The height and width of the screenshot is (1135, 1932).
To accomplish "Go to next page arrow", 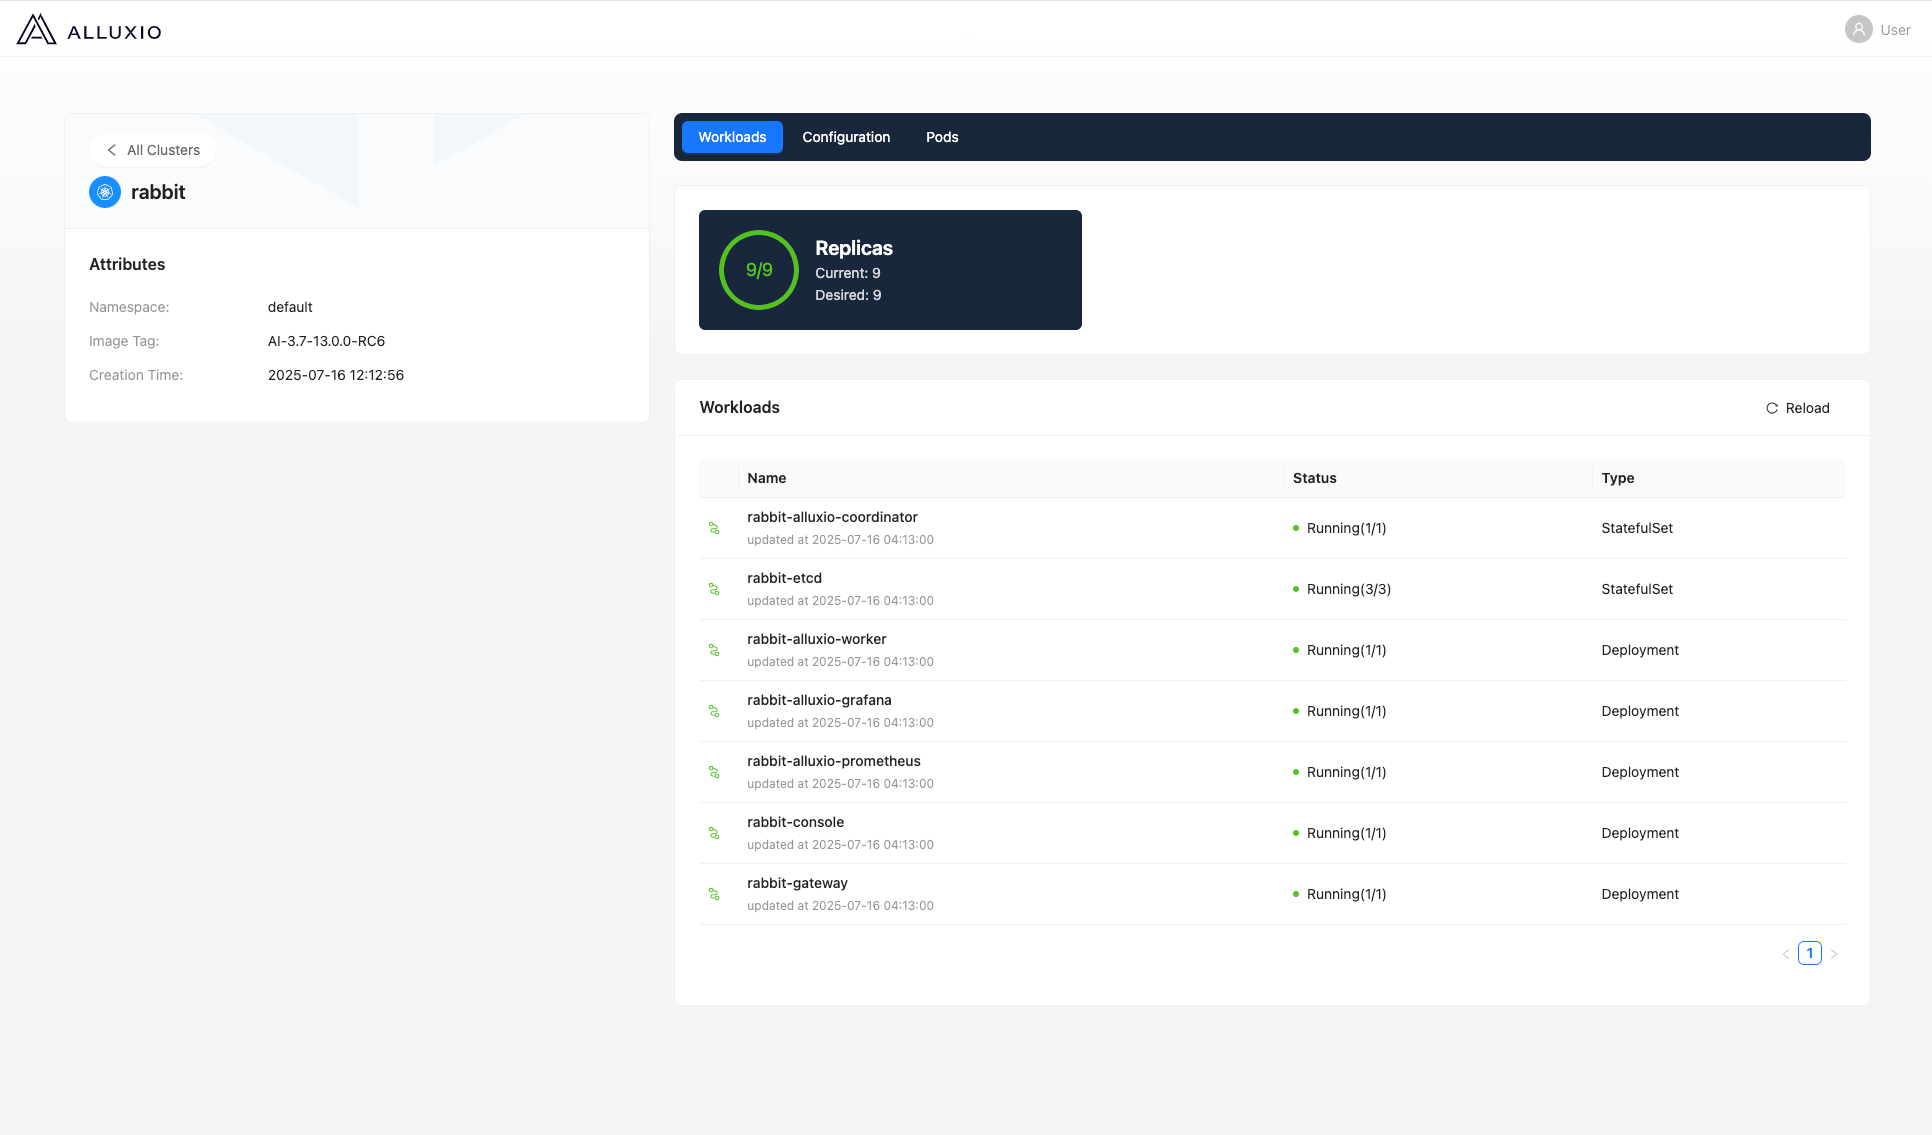I will [1834, 954].
